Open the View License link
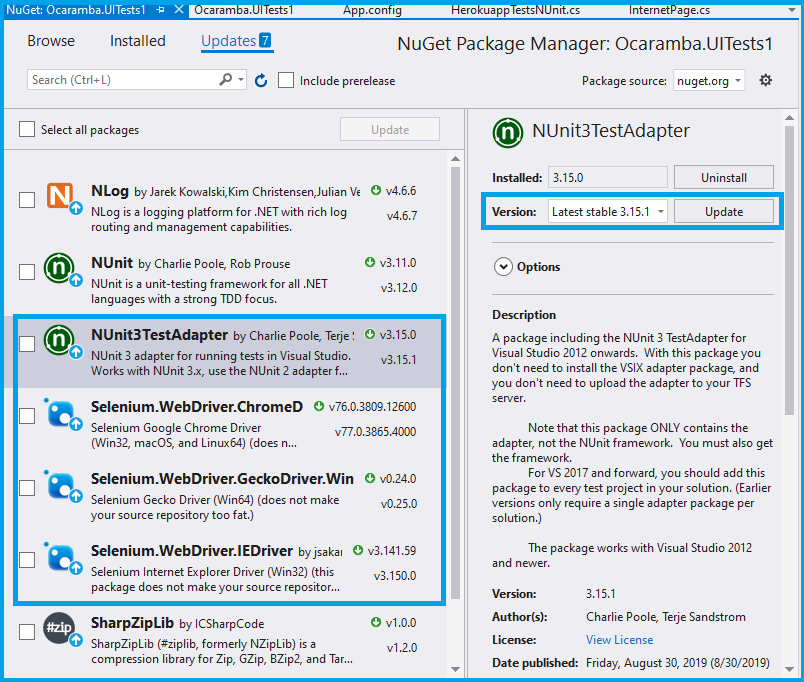The image size is (804, 682). coord(619,640)
